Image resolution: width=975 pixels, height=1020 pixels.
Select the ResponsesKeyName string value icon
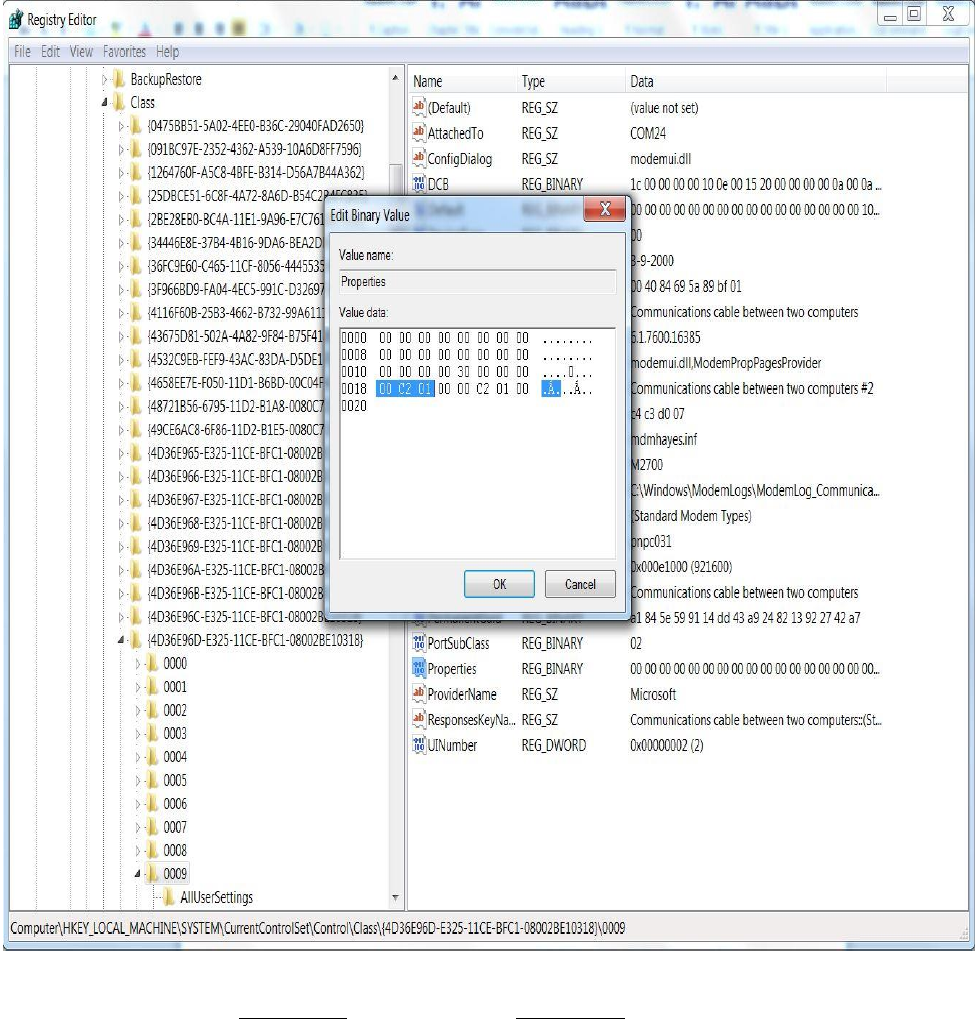pyautogui.click(x=419, y=719)
